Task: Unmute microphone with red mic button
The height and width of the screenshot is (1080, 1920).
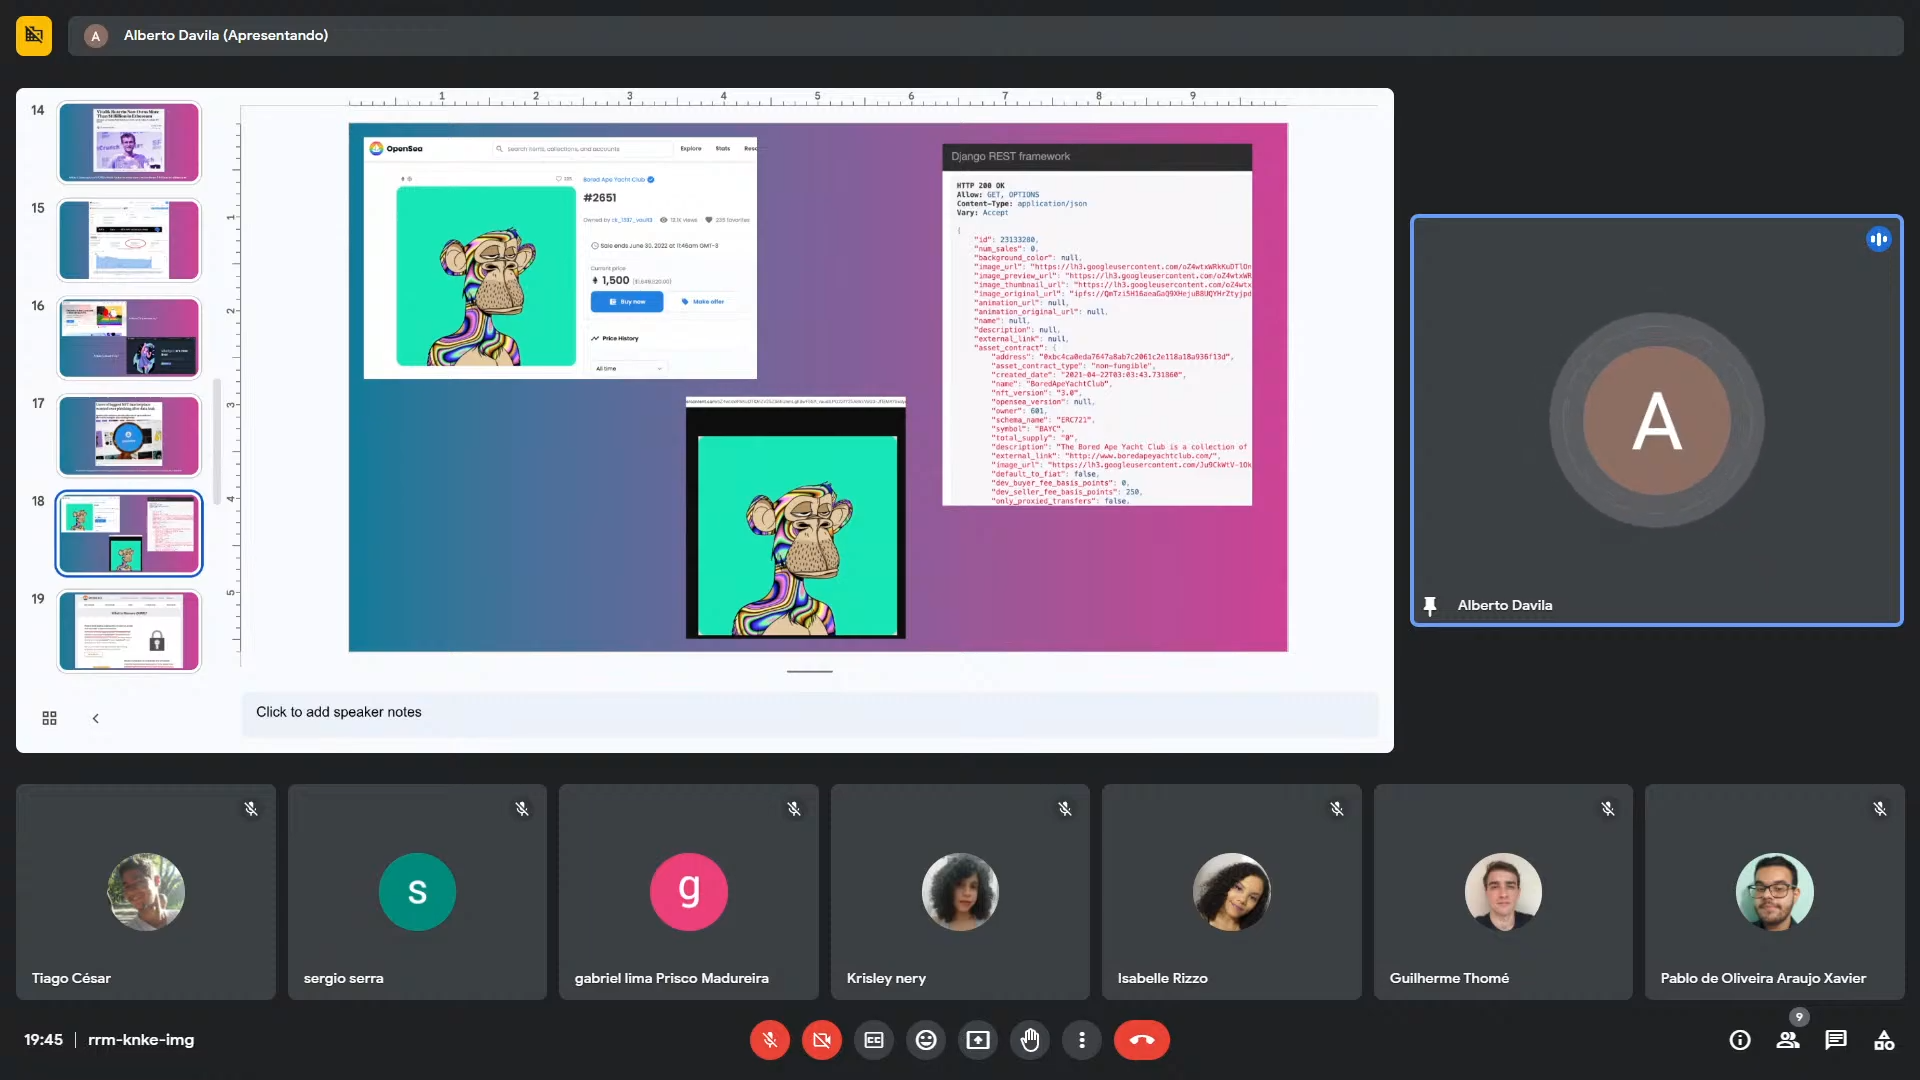Action: pyautogui.click(x=770, y=1040)
